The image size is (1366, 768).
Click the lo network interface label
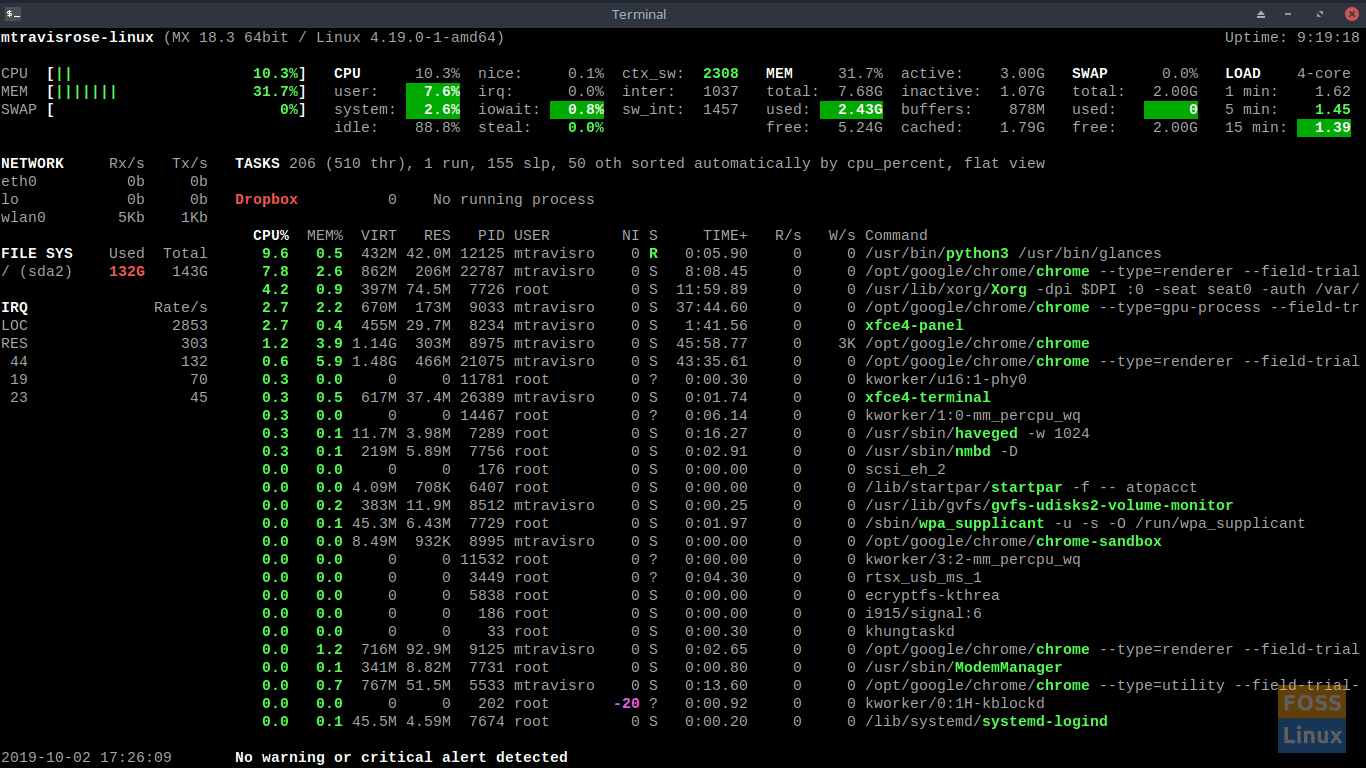(x=10, y=200)
